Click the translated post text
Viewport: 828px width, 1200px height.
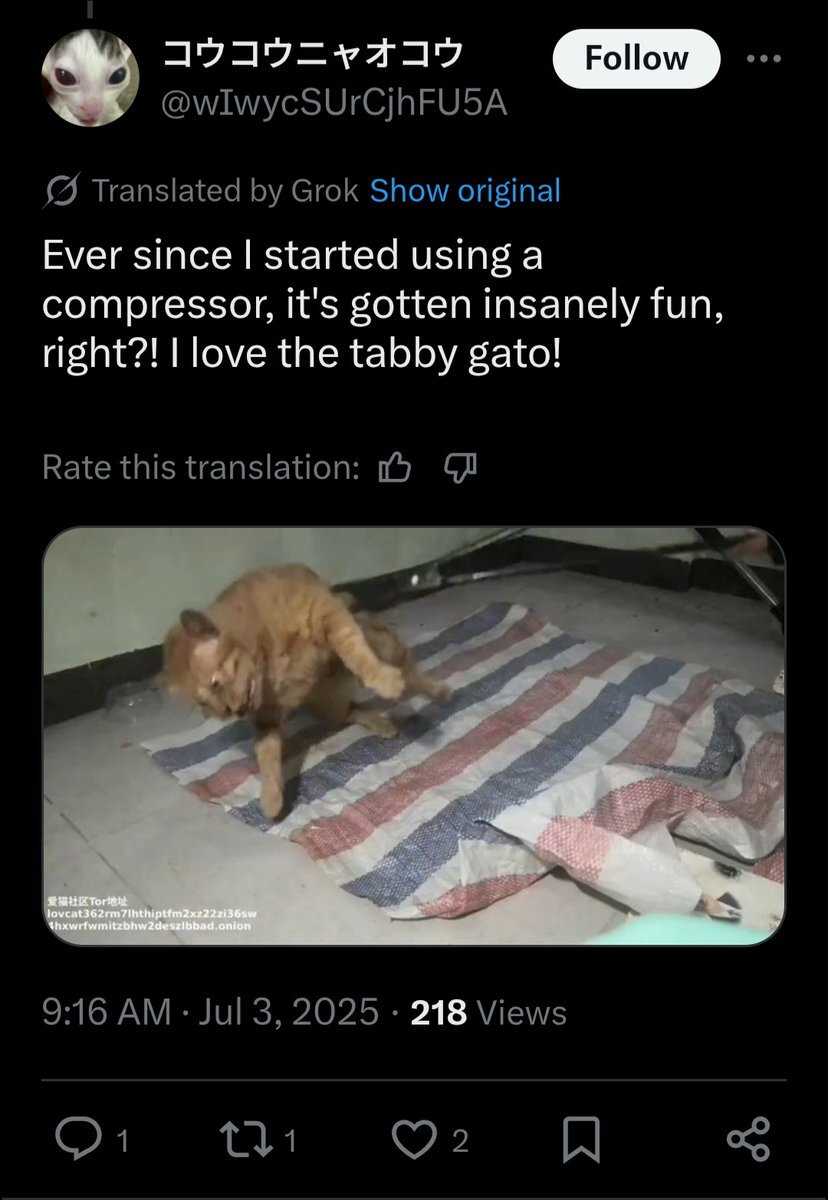point(380,303)
